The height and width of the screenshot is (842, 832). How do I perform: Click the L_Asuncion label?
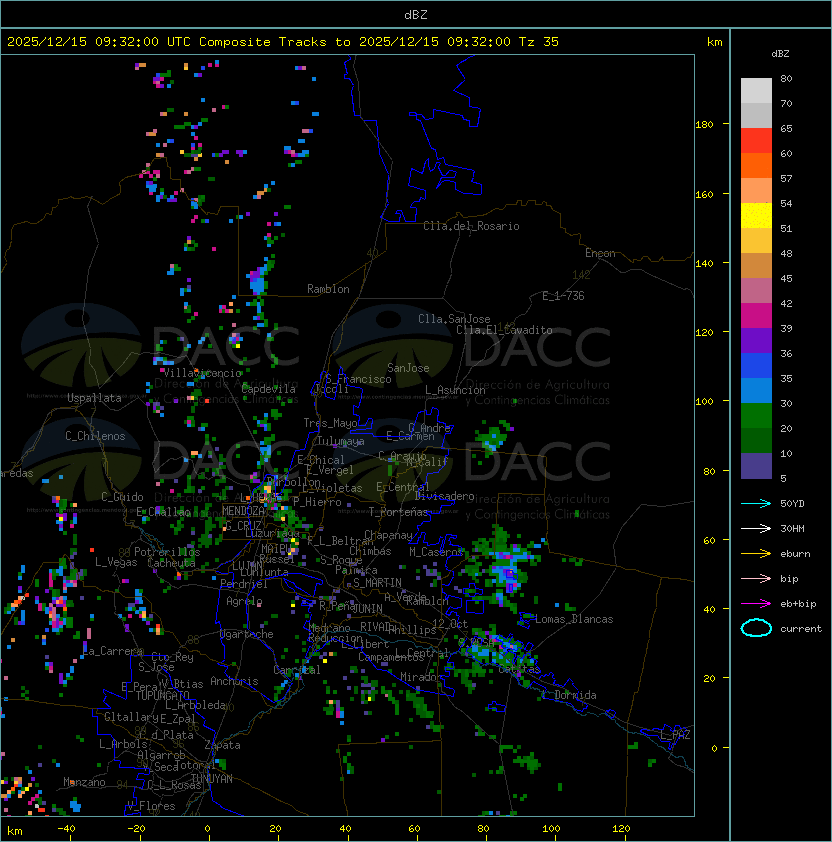point(455,390)
